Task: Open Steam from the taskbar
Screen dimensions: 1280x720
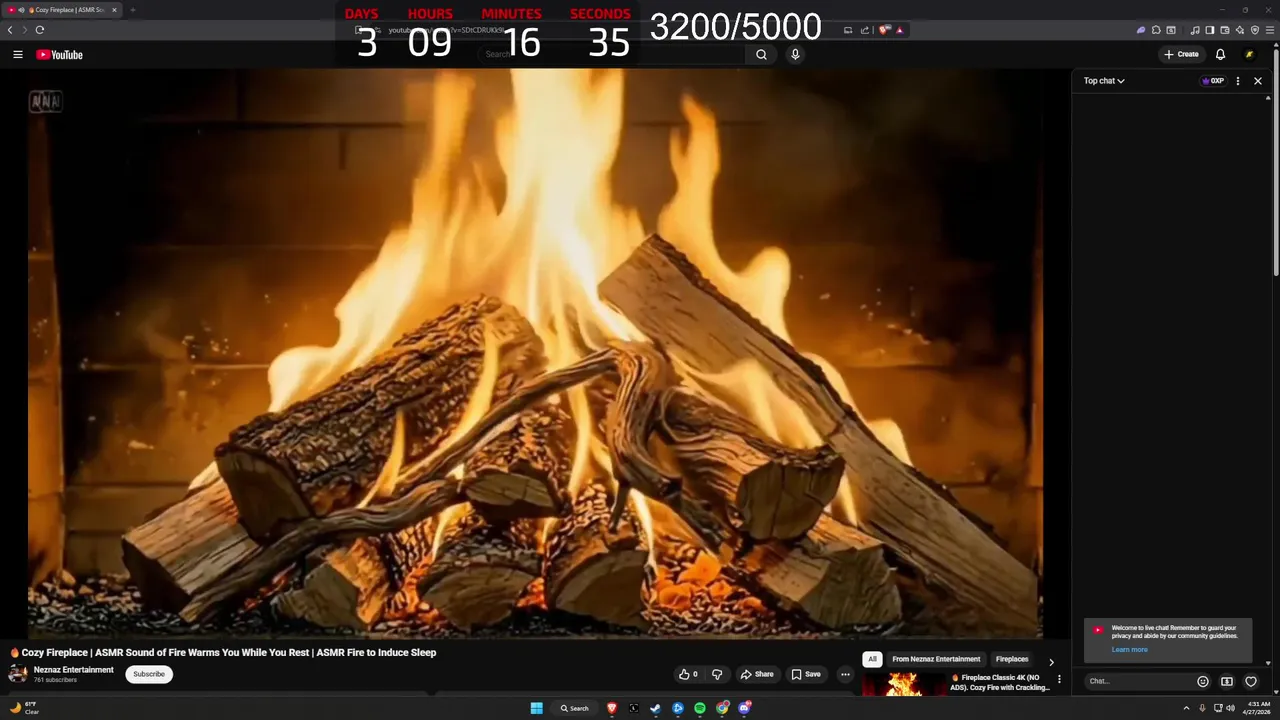Action: [655, 708]
